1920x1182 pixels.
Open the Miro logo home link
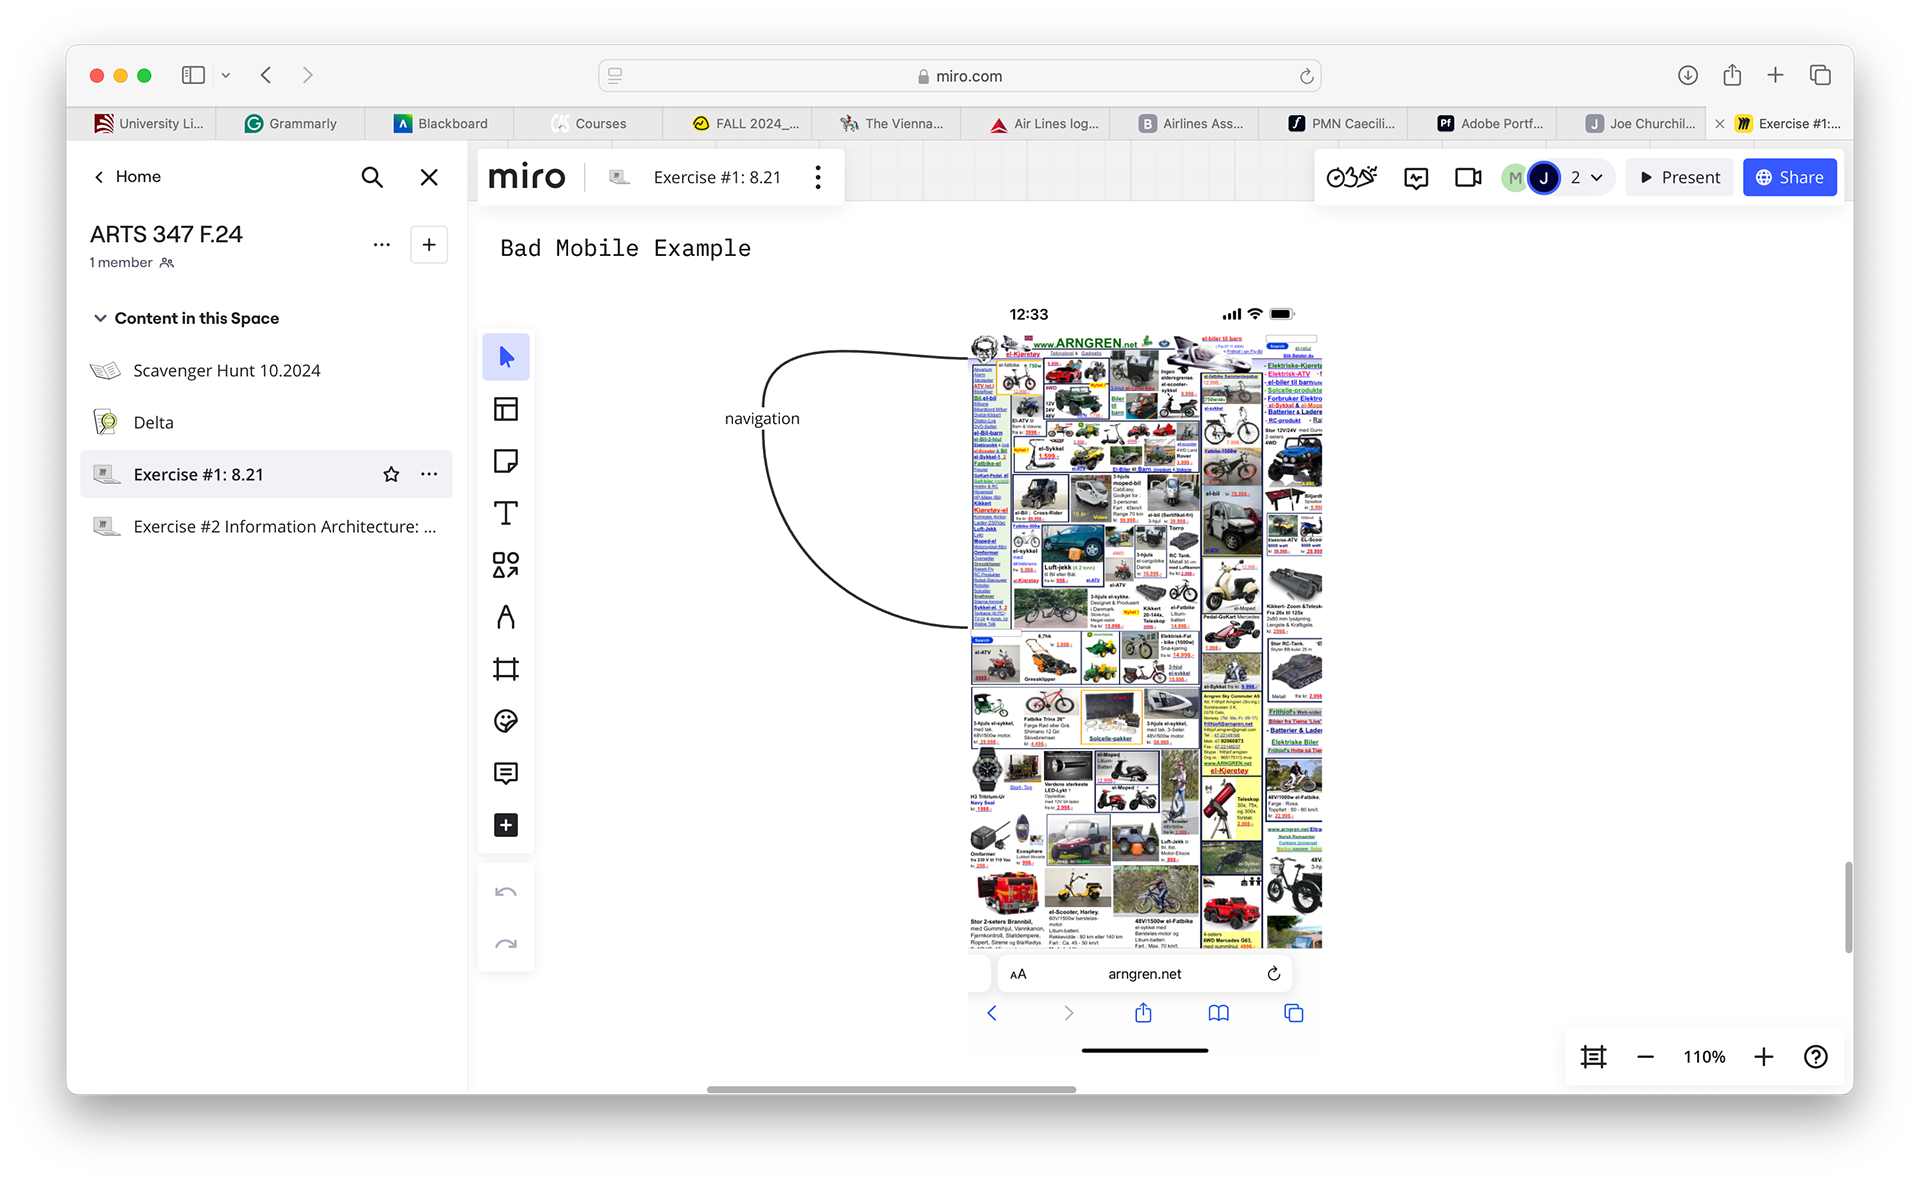tap(527, 177)
